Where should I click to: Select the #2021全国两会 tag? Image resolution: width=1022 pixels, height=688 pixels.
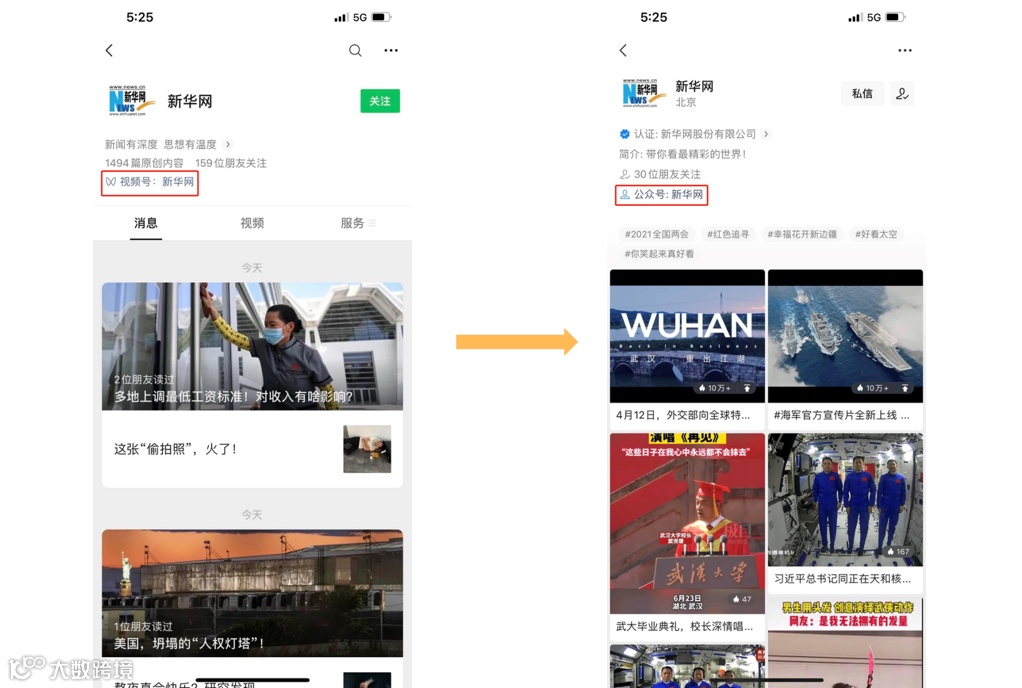656,234
